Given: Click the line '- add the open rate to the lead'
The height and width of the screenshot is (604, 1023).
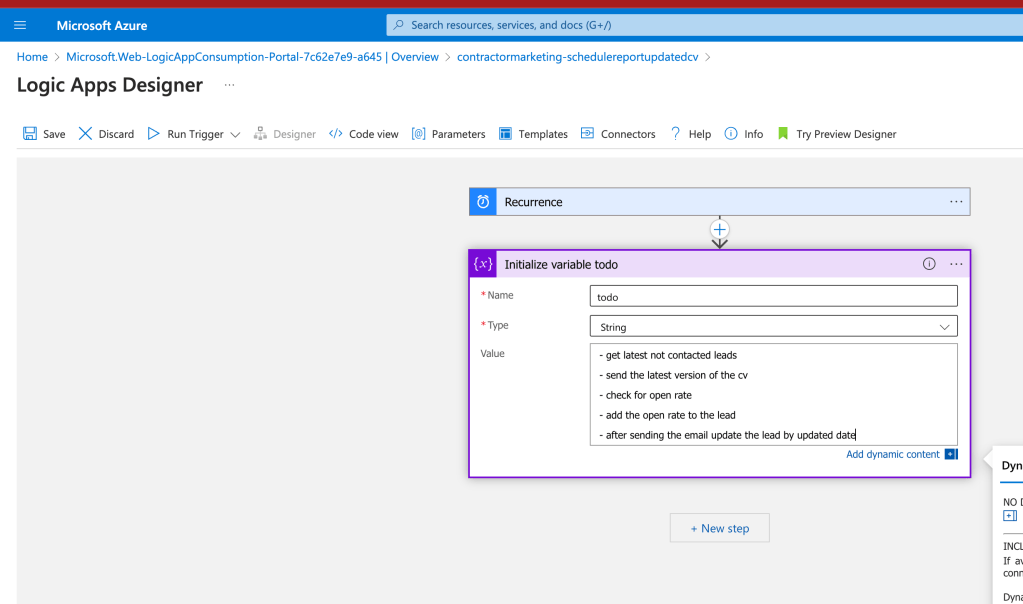Looking at the screenshot, I should pyautogui.click(x=667, y=415).
